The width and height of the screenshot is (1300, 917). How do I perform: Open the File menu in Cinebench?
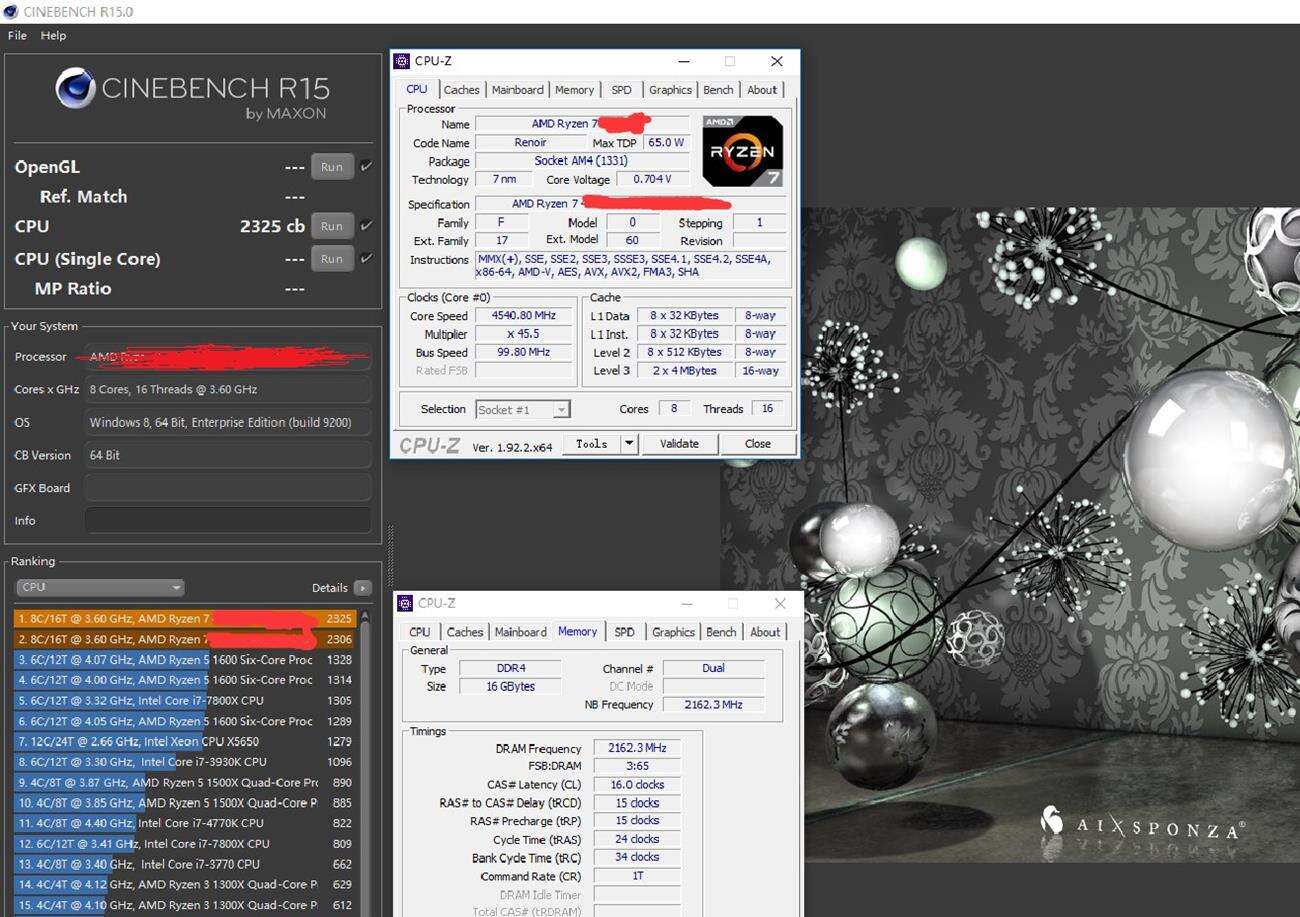(16, 35)
